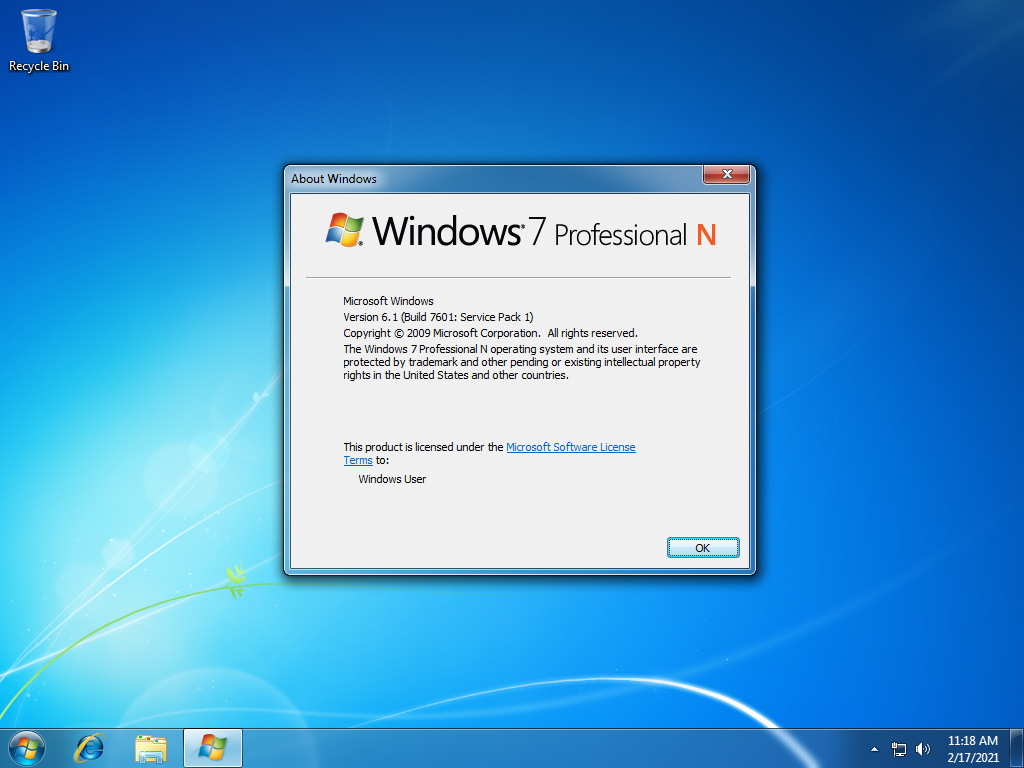The width and height of the screenshot is (1024, 768).
Task: Select the active About Windows taskbar button
Action: 212,747
